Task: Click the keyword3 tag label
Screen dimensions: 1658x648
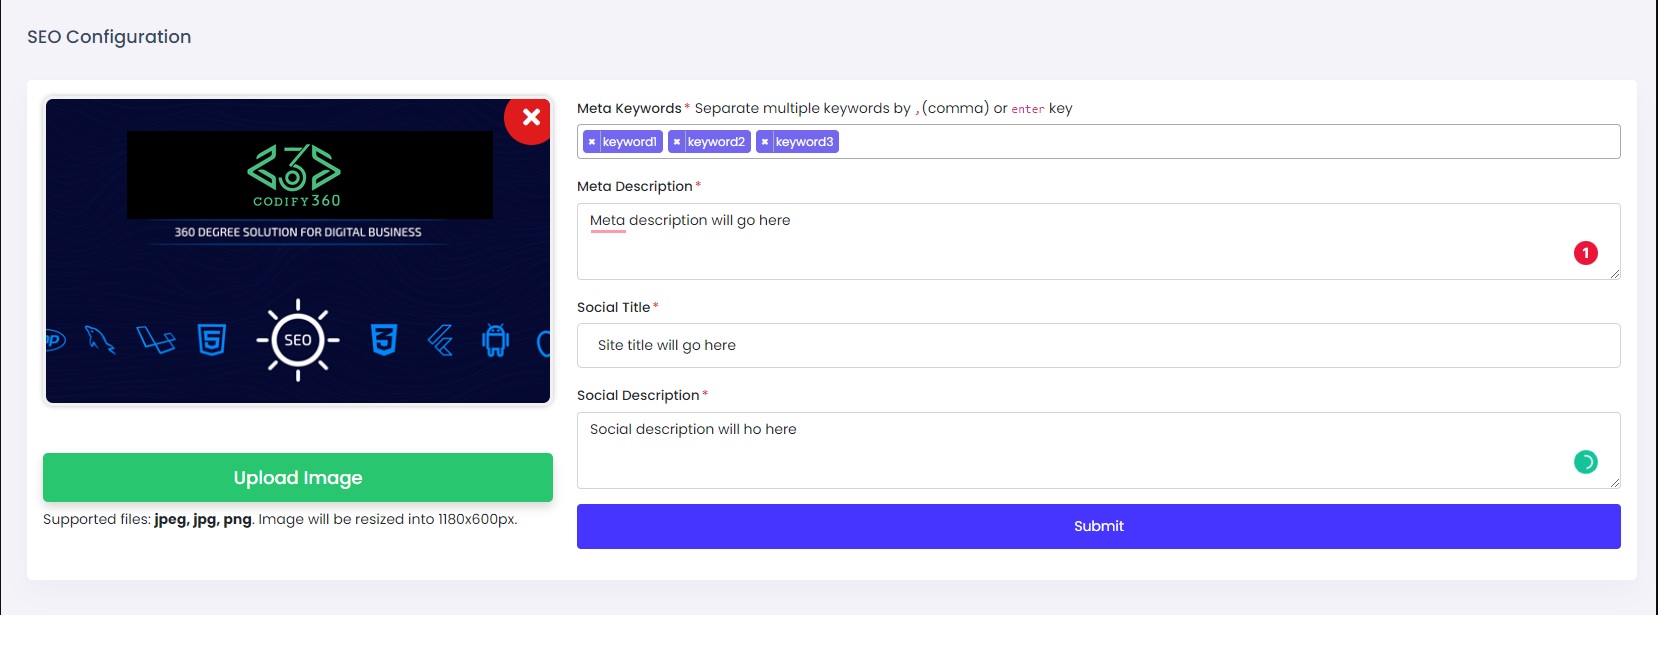Action: pyautogui.click(x=804, y=142)
